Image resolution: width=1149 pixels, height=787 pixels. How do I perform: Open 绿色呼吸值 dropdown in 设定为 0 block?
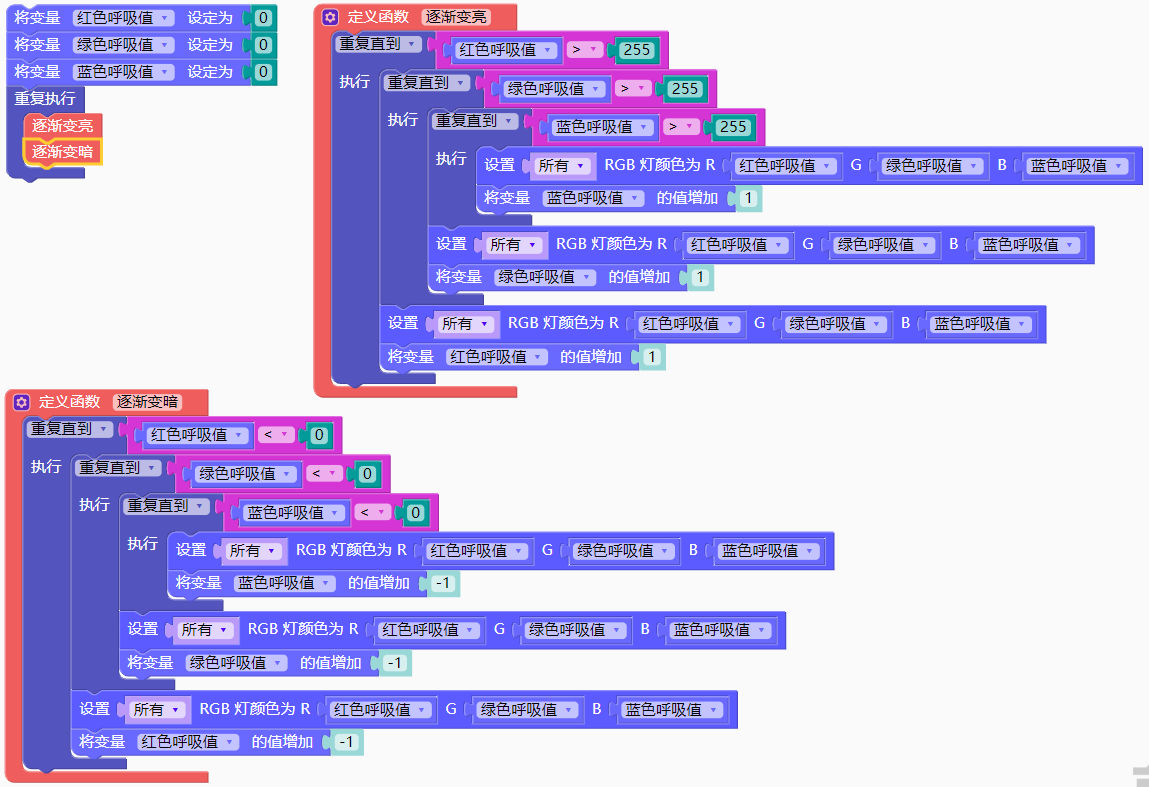click(123, 45)
